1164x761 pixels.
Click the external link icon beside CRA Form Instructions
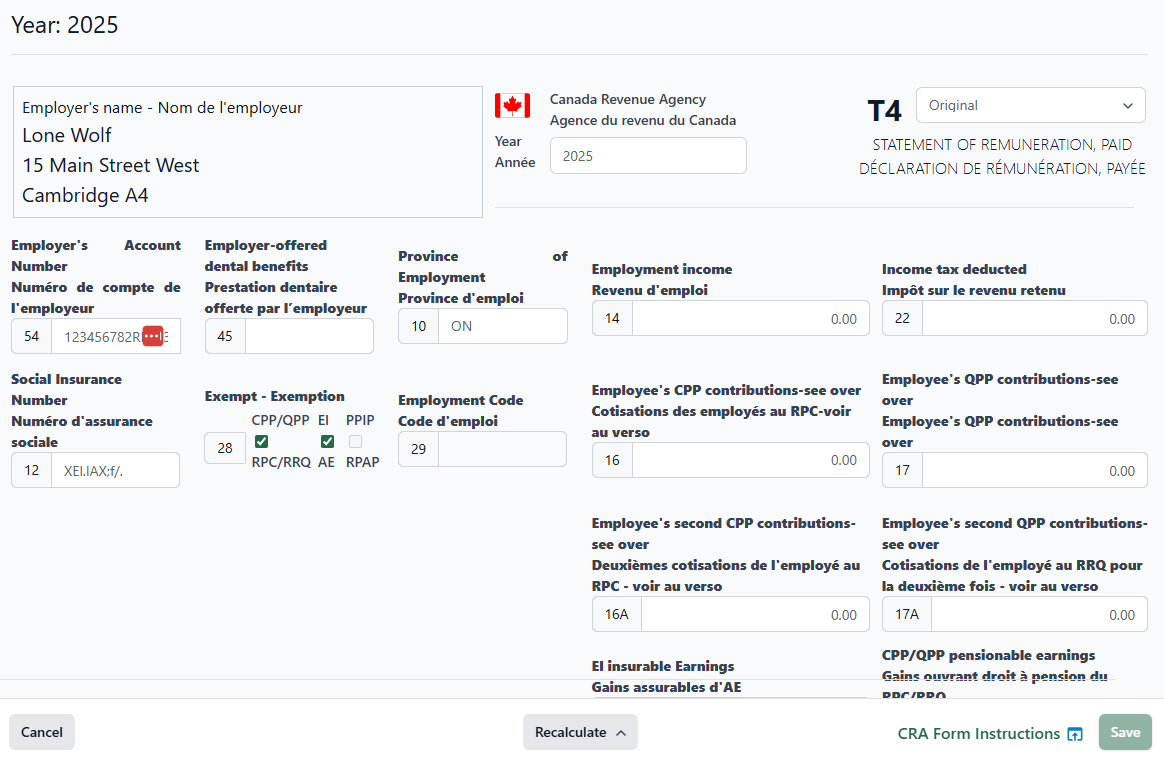1074,733
